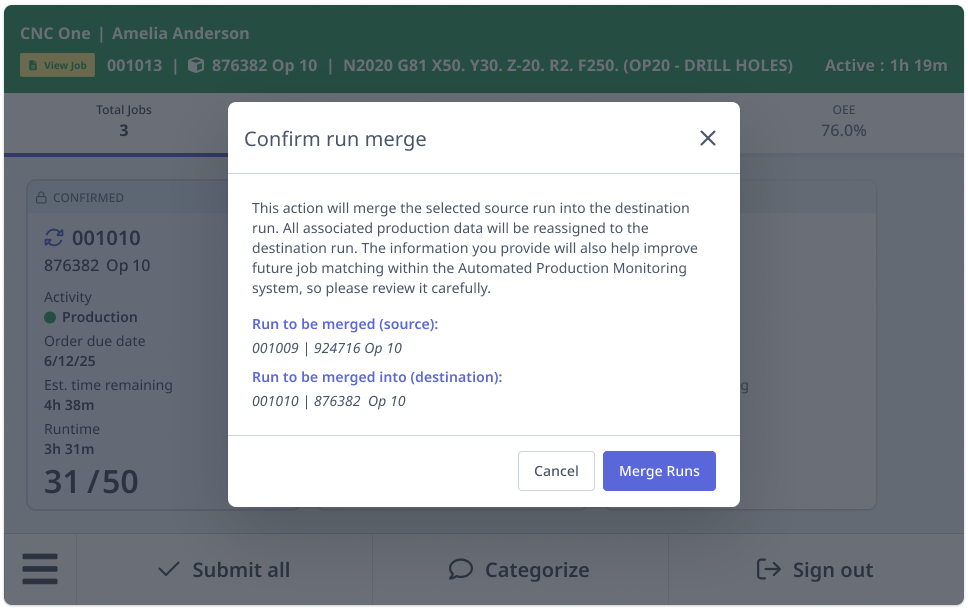
Task: Click the speech bubble Categorize icon
Action: (460, 569)
